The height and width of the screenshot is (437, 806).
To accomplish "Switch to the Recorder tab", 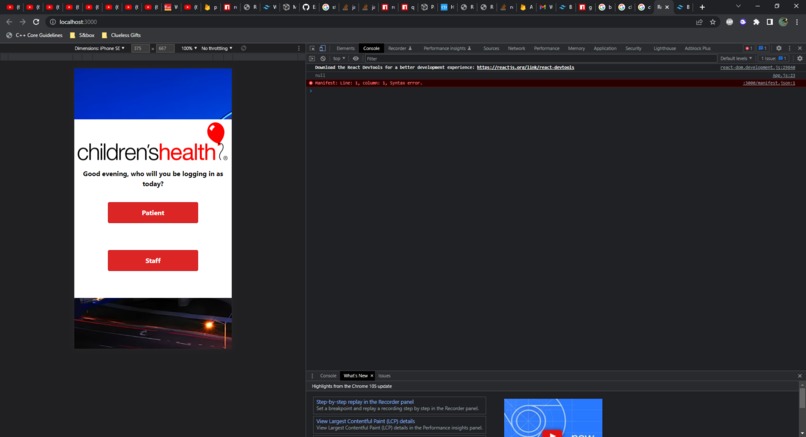I will (400, 48).
